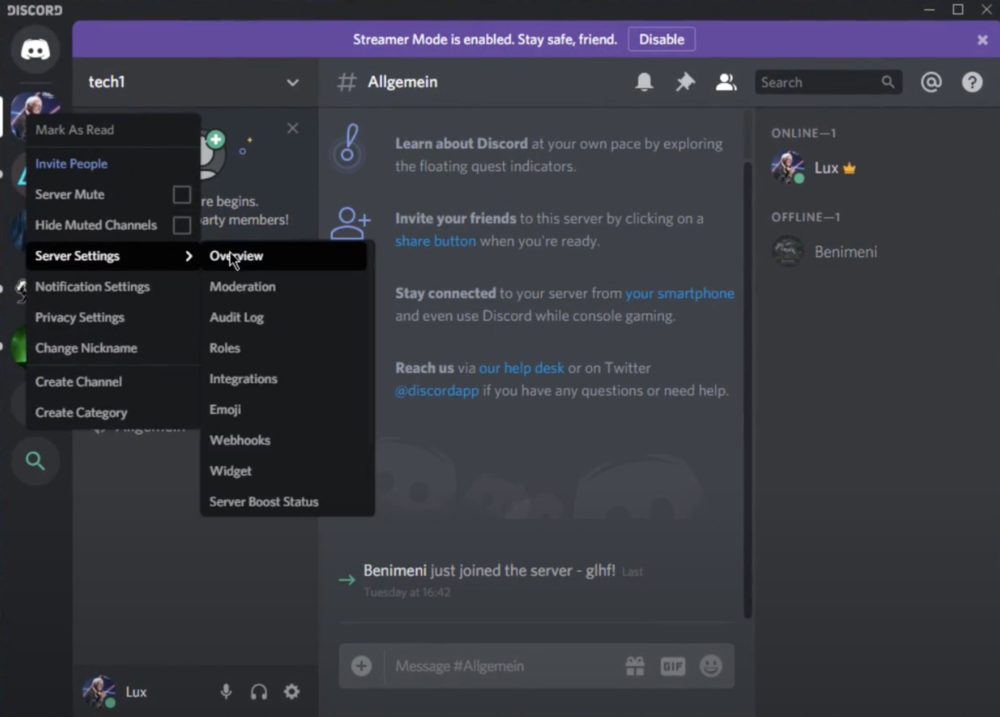Image resolution: width=1000 pixels, height=717 pixels.
Task: Deafen using the headphones icon
Action: [x=259, y=692]
